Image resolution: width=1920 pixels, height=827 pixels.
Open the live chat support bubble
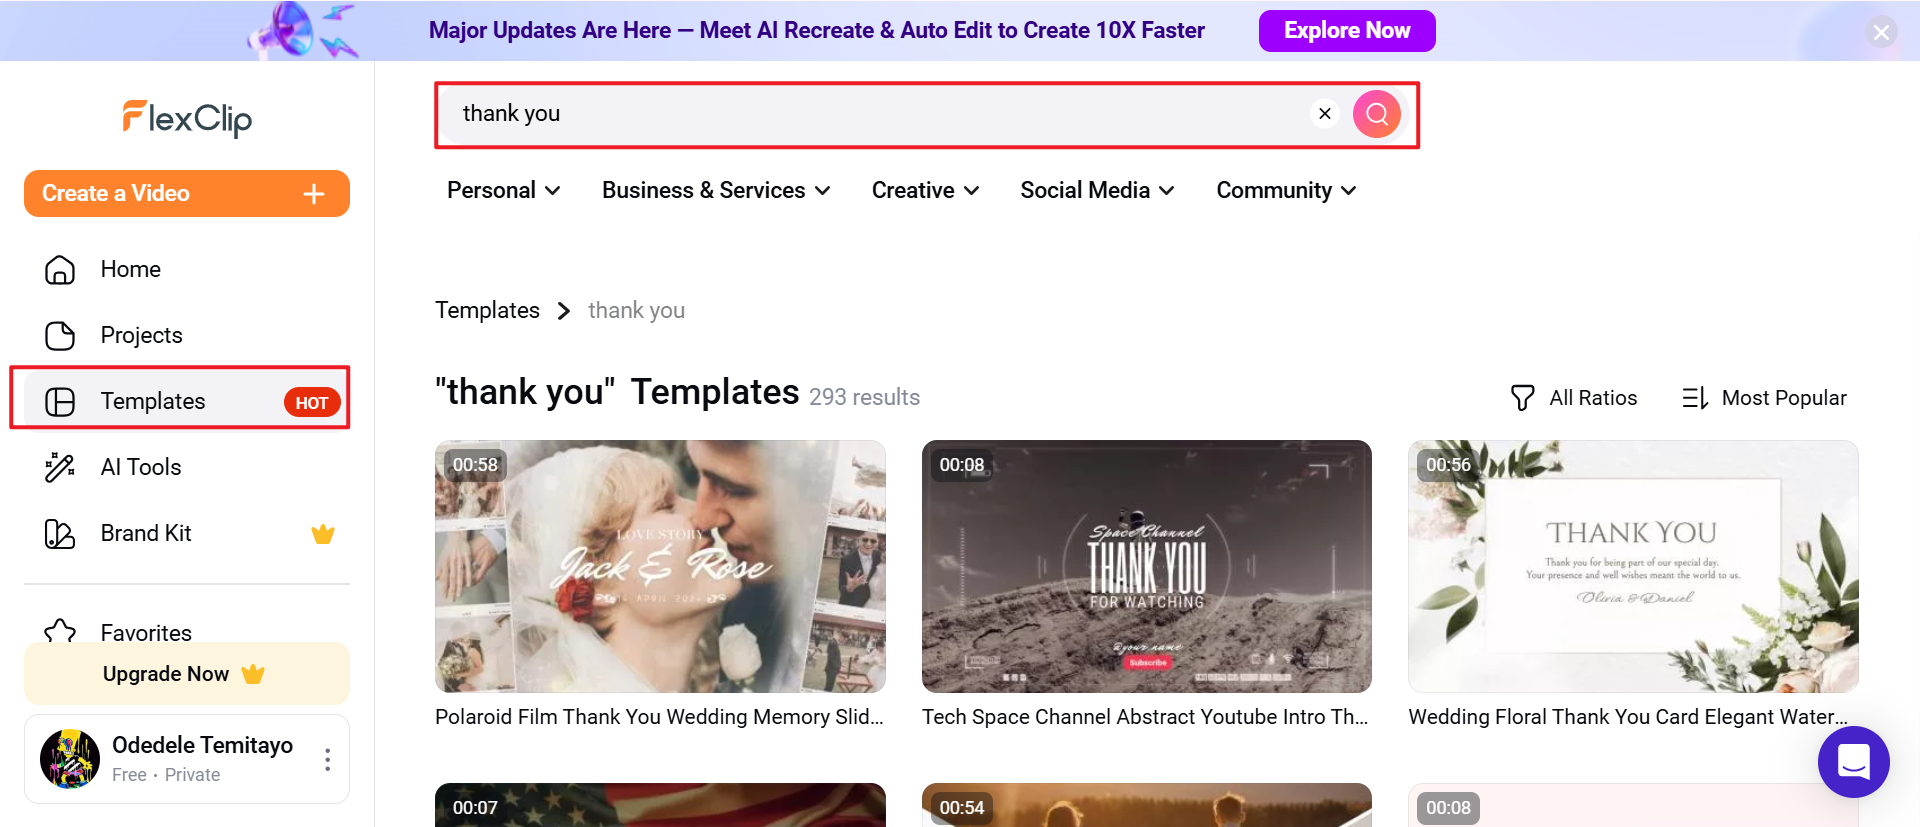1853,762
